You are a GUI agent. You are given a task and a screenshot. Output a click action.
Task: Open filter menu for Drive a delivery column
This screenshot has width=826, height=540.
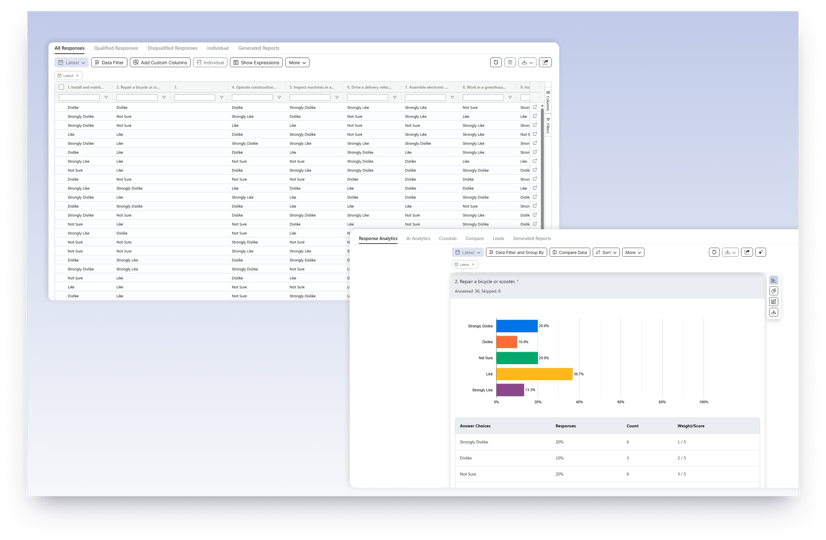[395, 97]
